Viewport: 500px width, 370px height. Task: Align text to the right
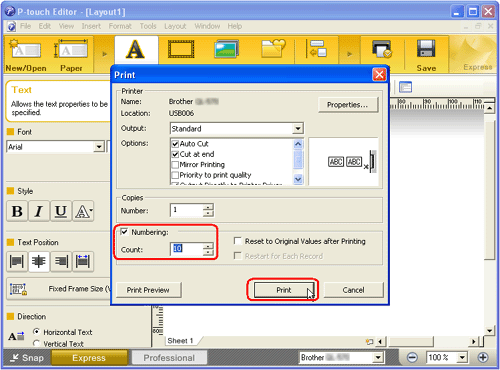click(x=61, y=261)
